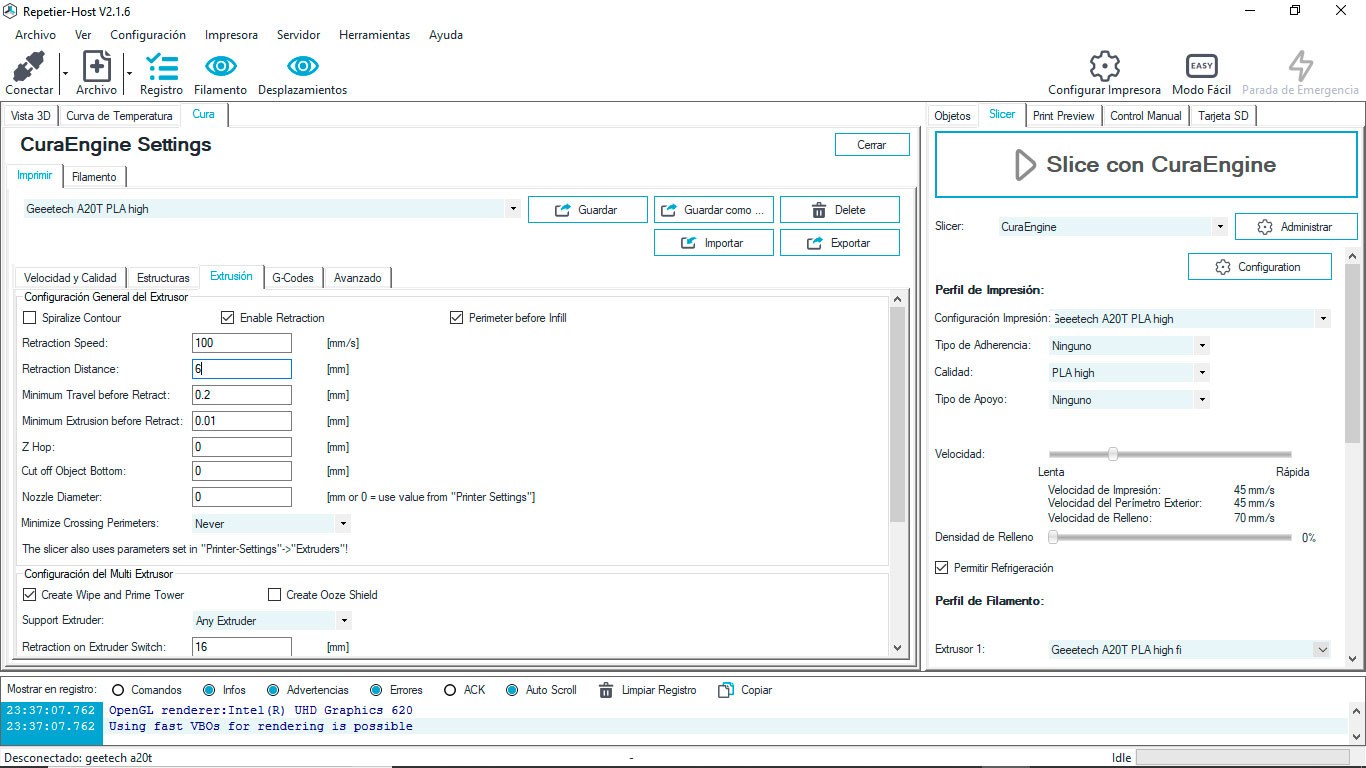This screenshot has width=1366, height=768.
Task: Open the Support Extruder dropdown
Action: pos(342,621)
